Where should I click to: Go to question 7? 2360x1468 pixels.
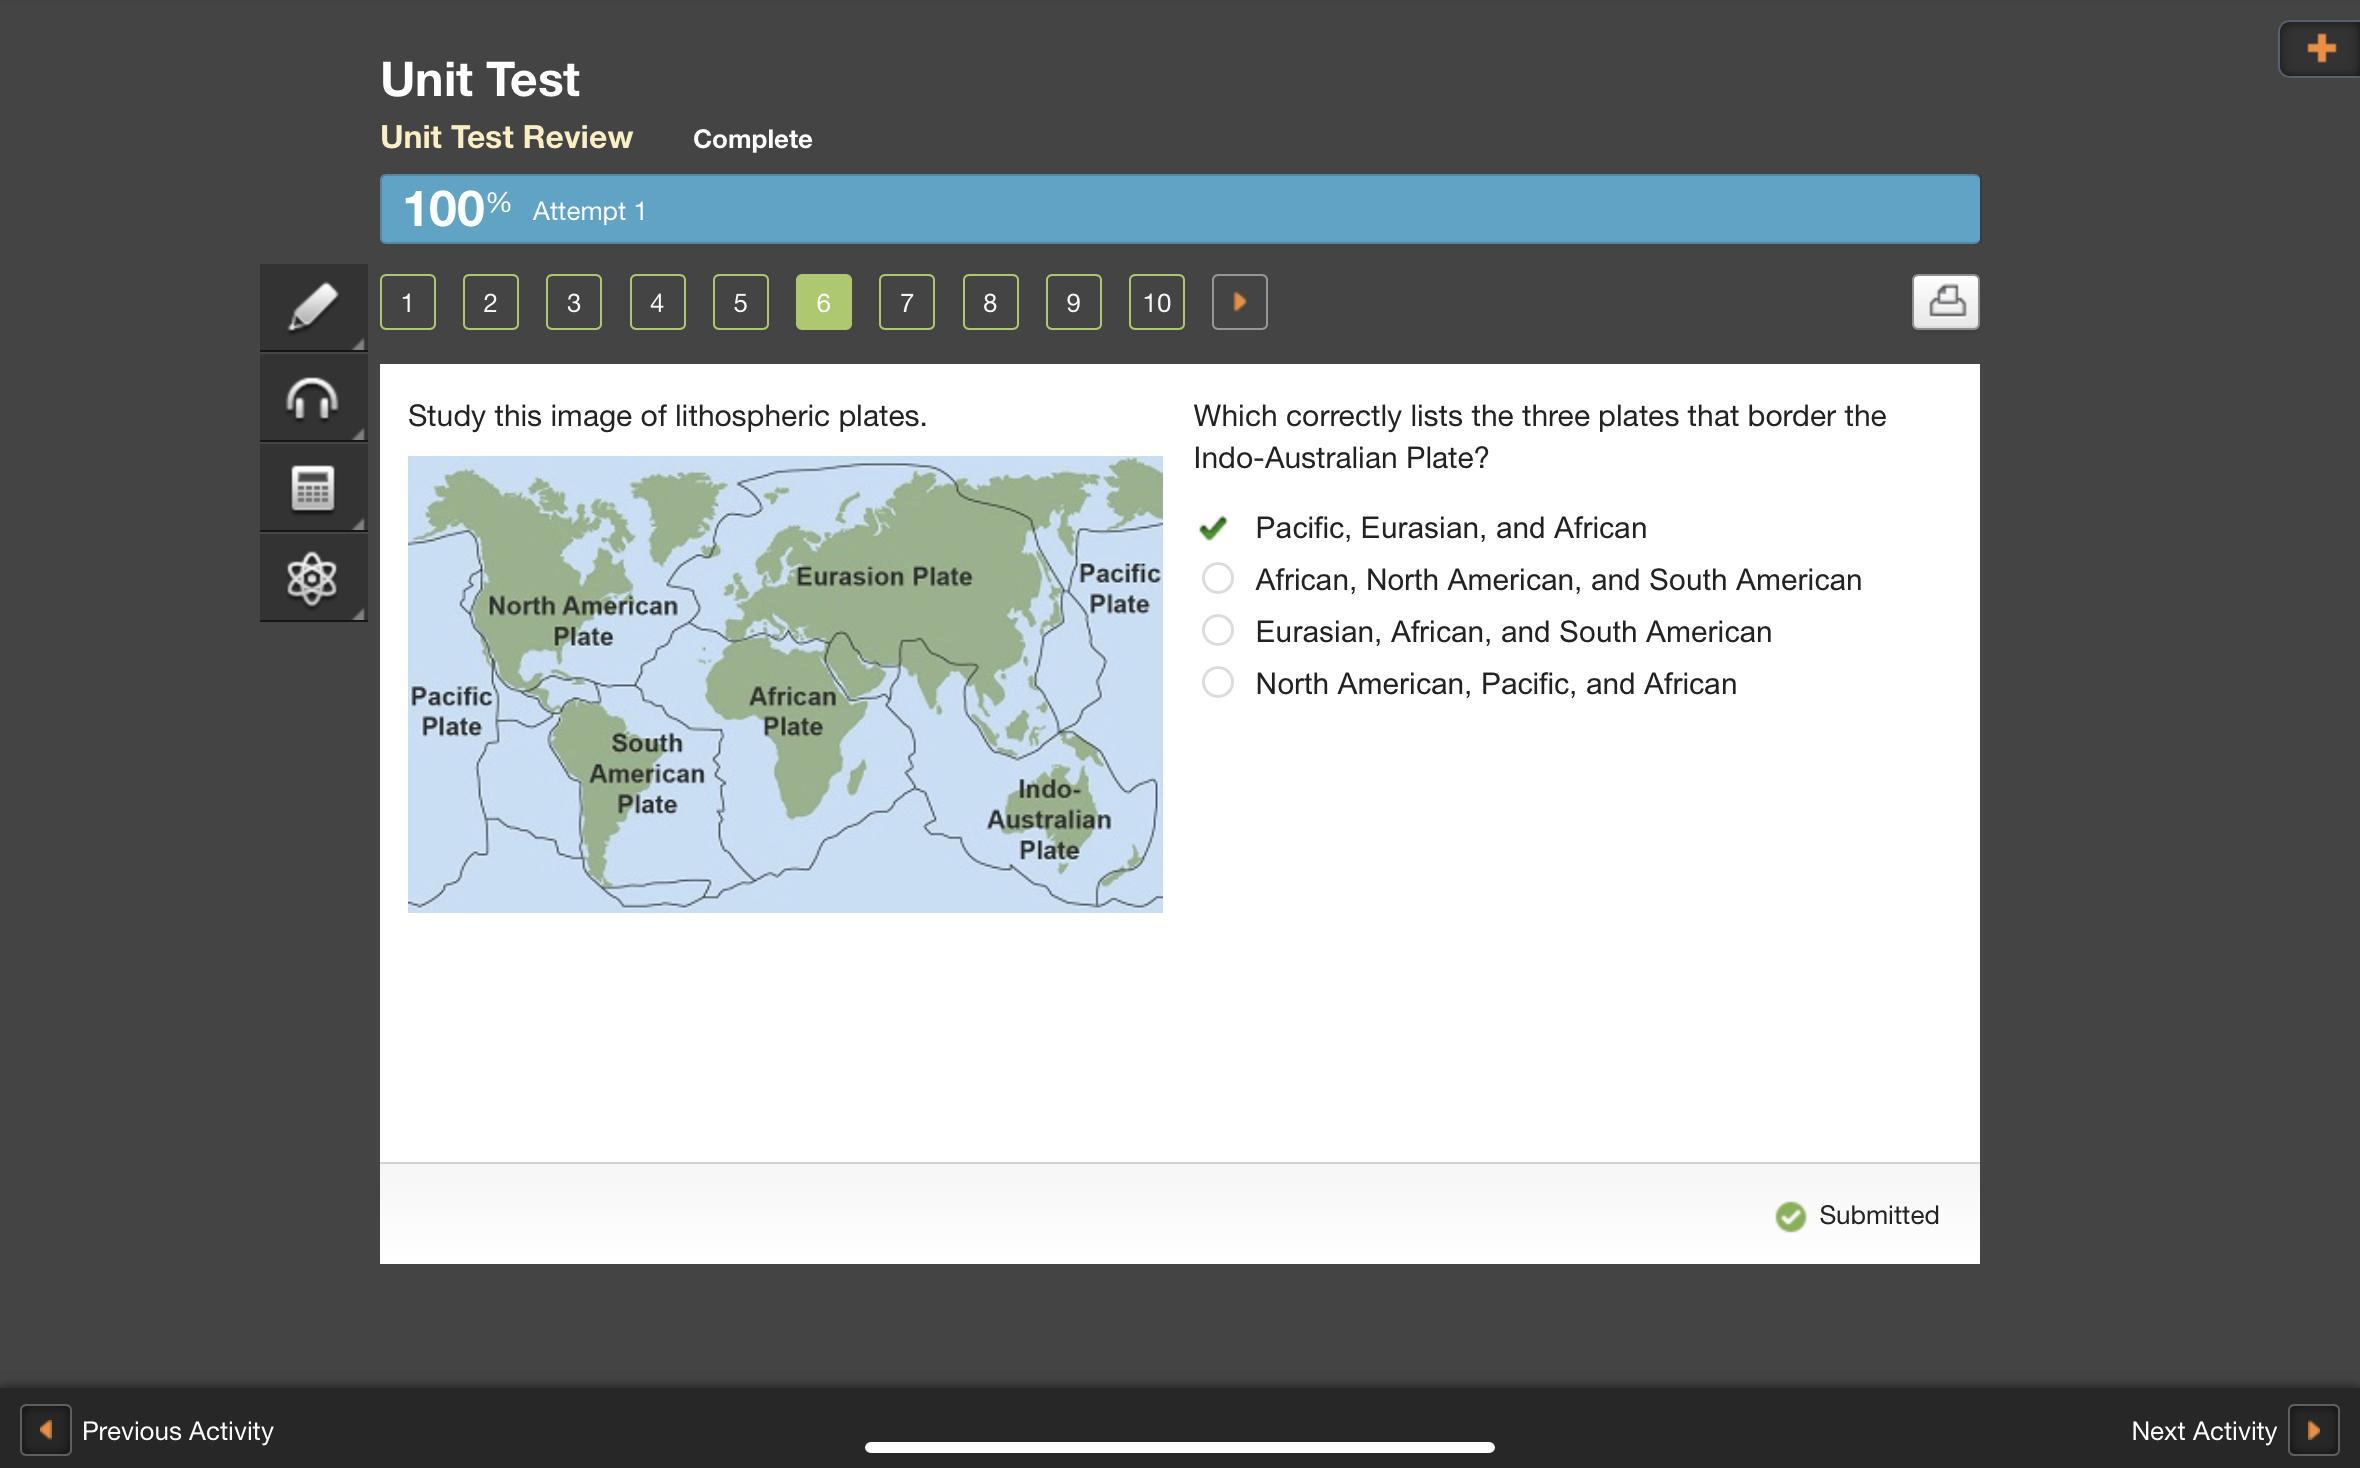906,302
